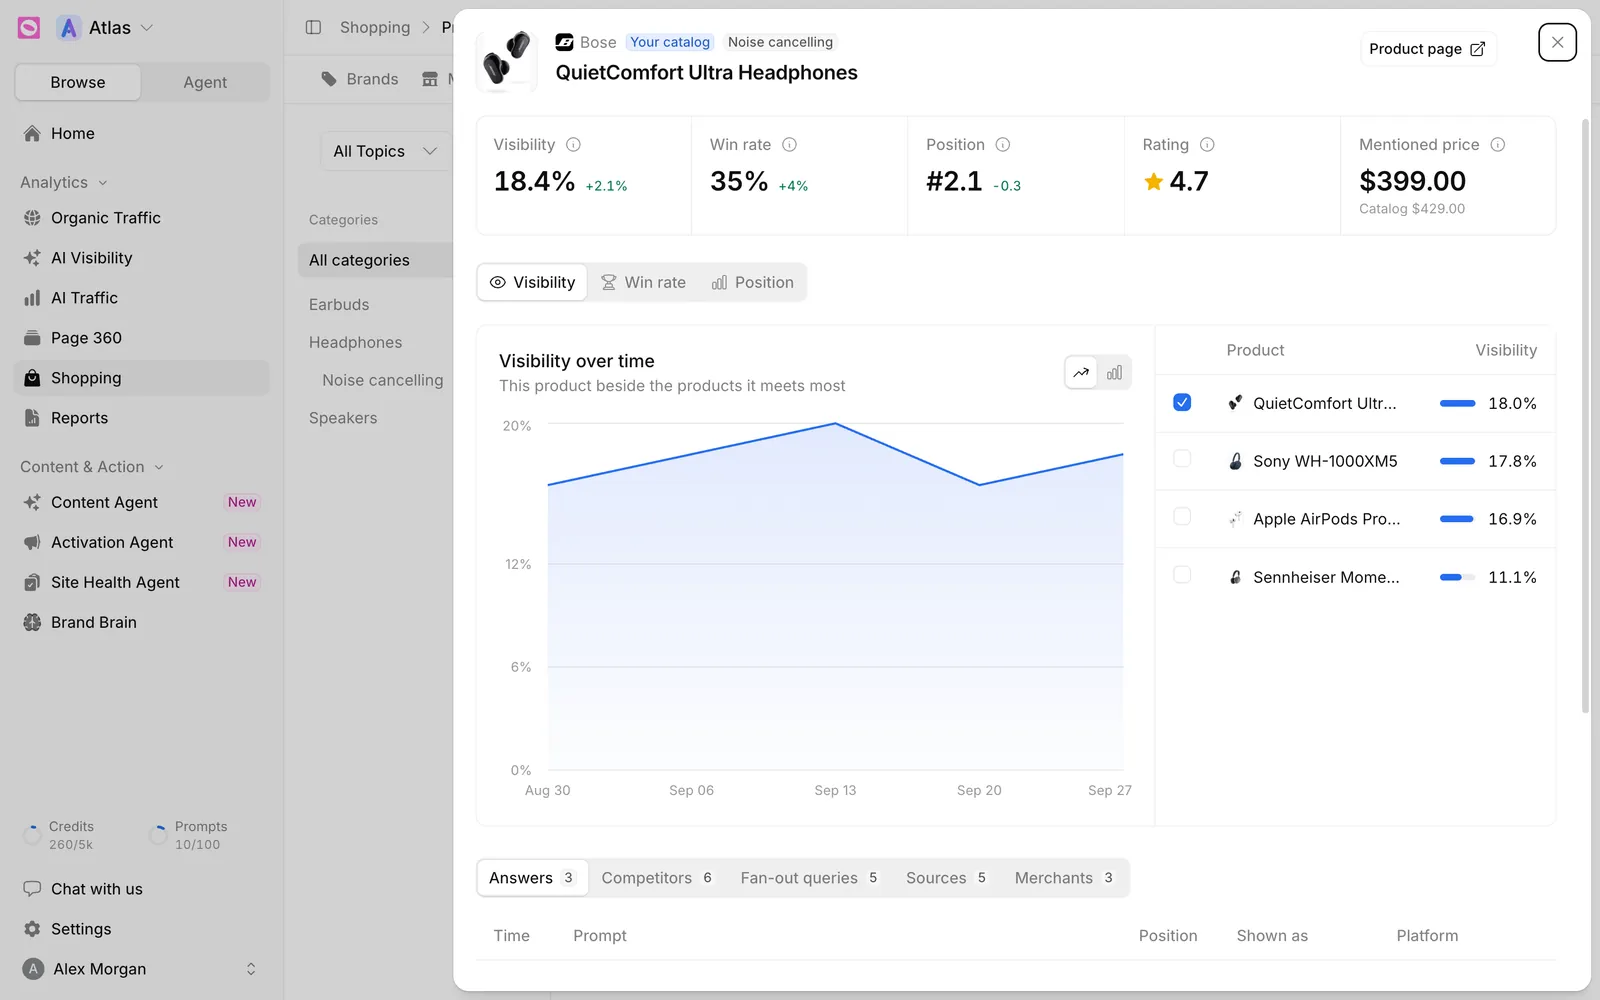Viewport: 1600px width, 1000px height.
Task: Toggle the sidebar panel icon
Action: point(313,27)
